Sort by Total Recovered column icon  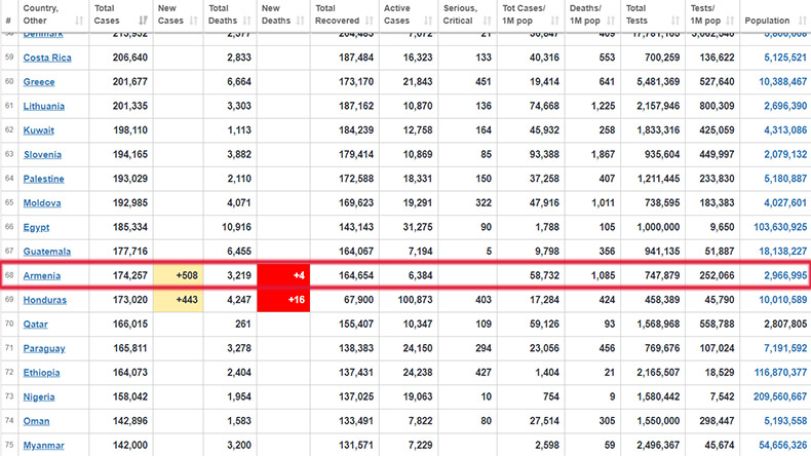click(369, 21)
